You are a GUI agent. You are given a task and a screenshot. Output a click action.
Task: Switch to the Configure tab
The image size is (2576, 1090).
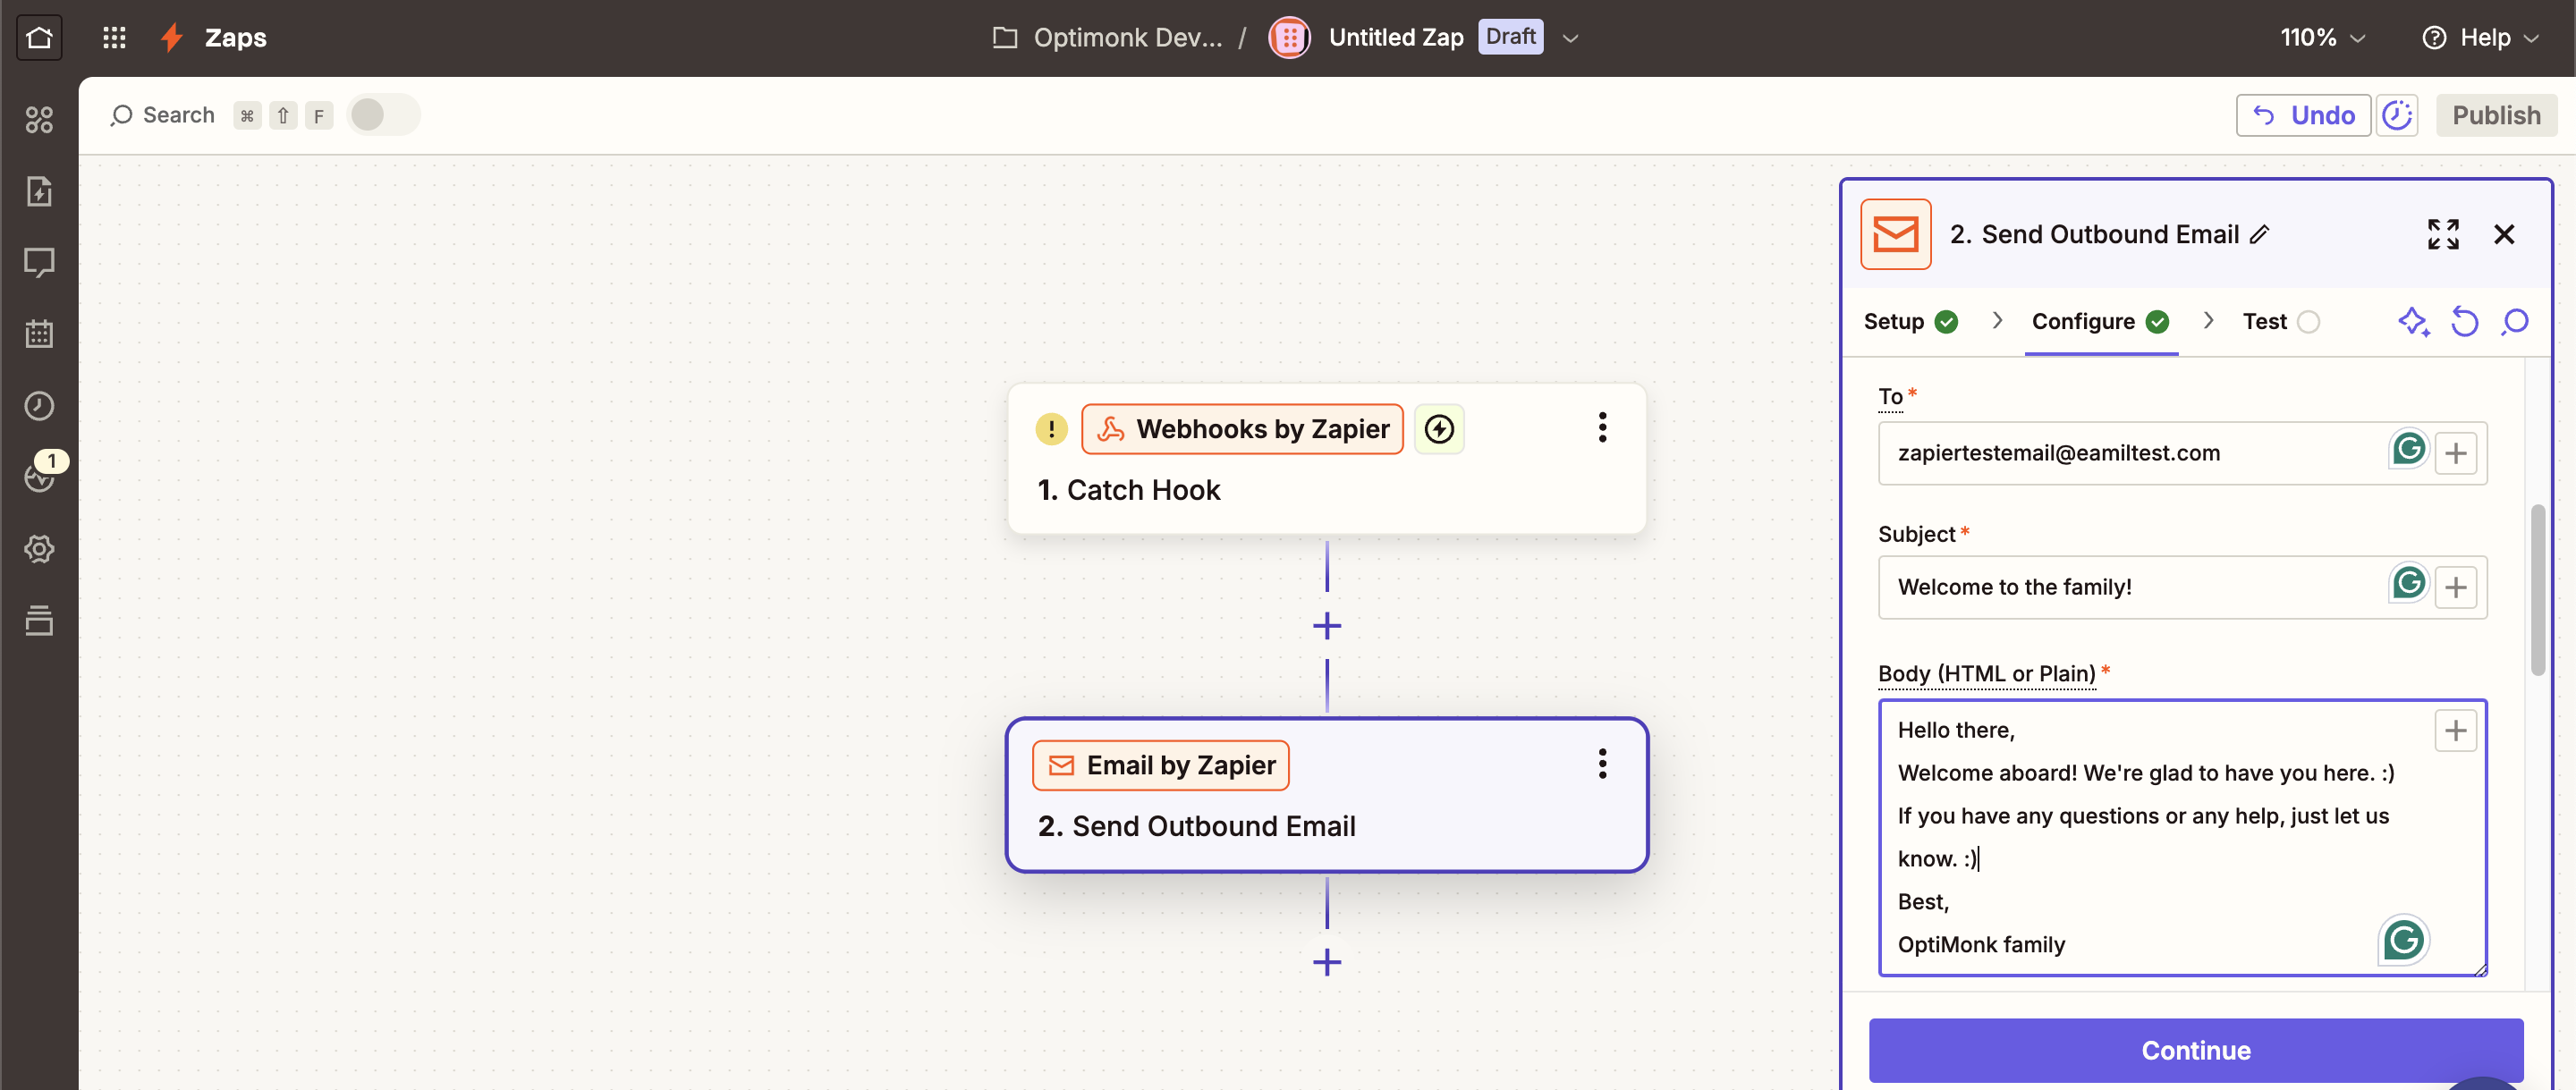pyautogui.click(x=2100, y=322)
